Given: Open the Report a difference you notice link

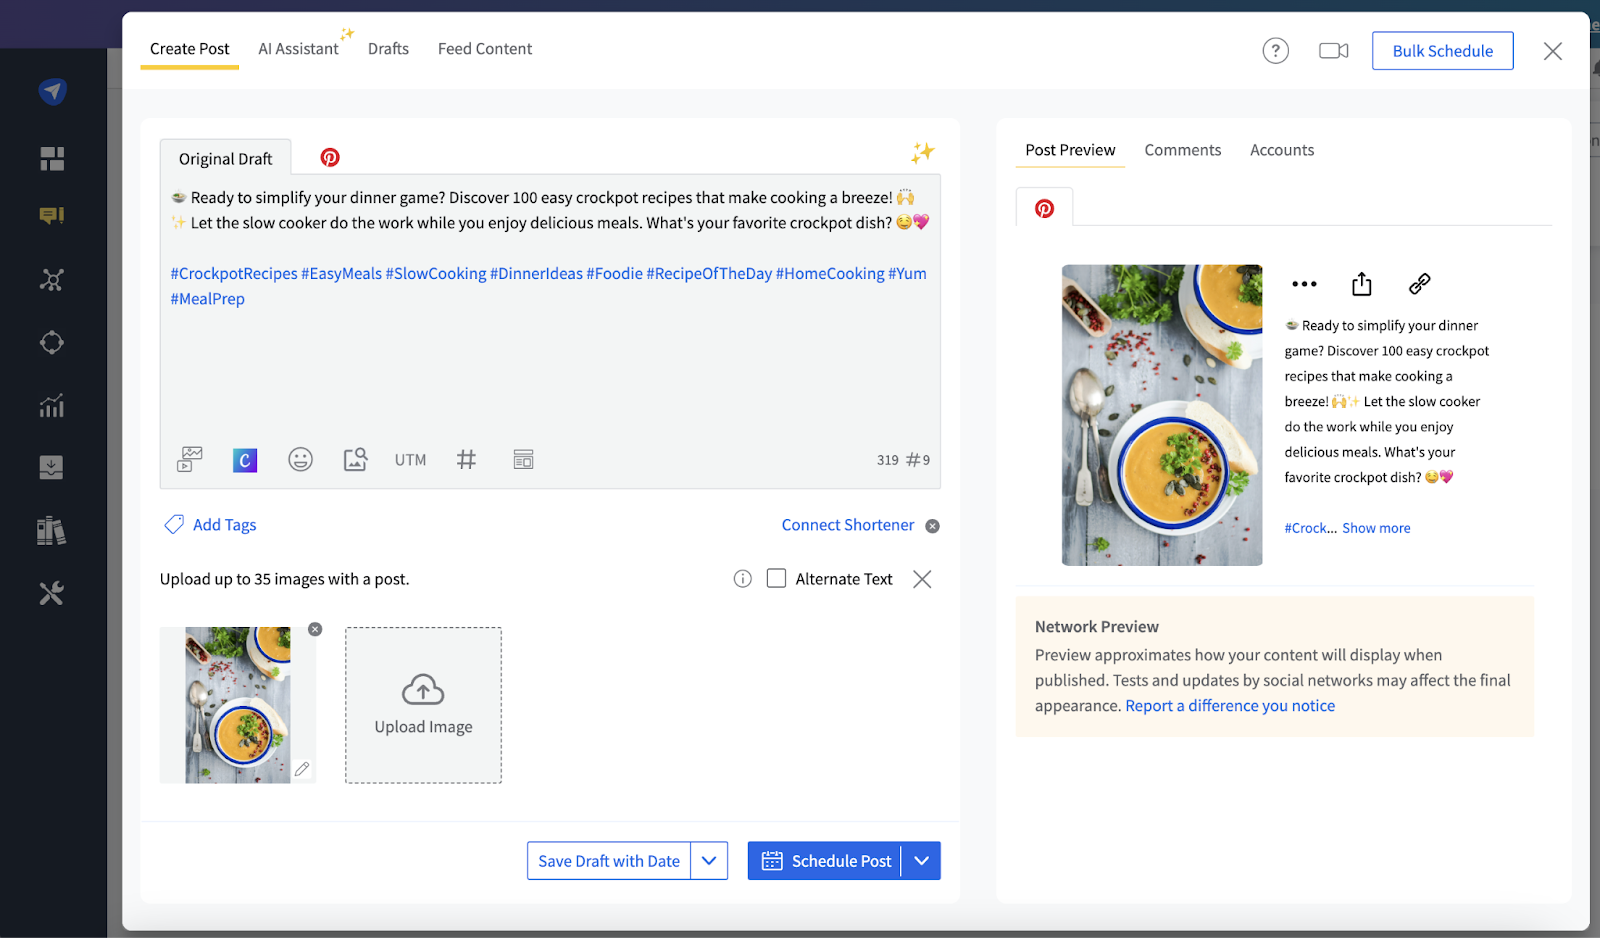Looking at the screenshot, I should [1230, 705].
